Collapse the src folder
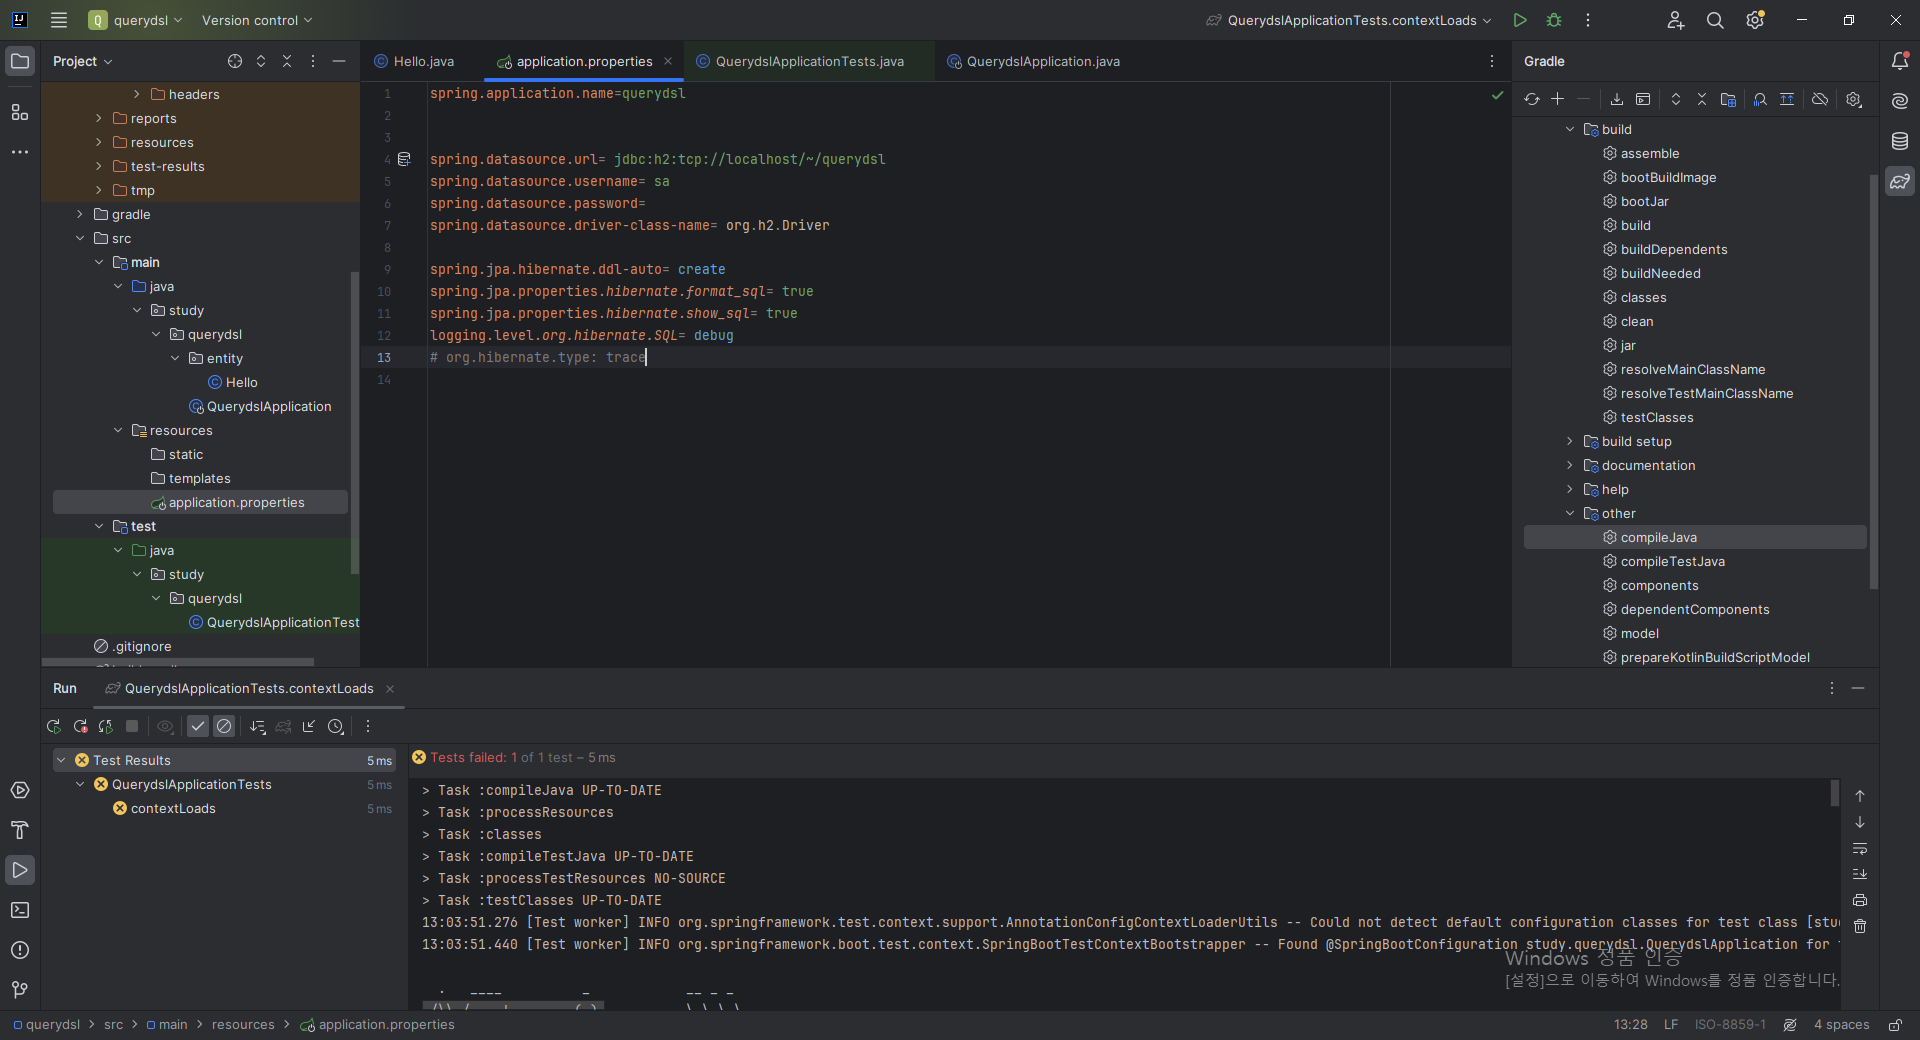 [80, 238]
